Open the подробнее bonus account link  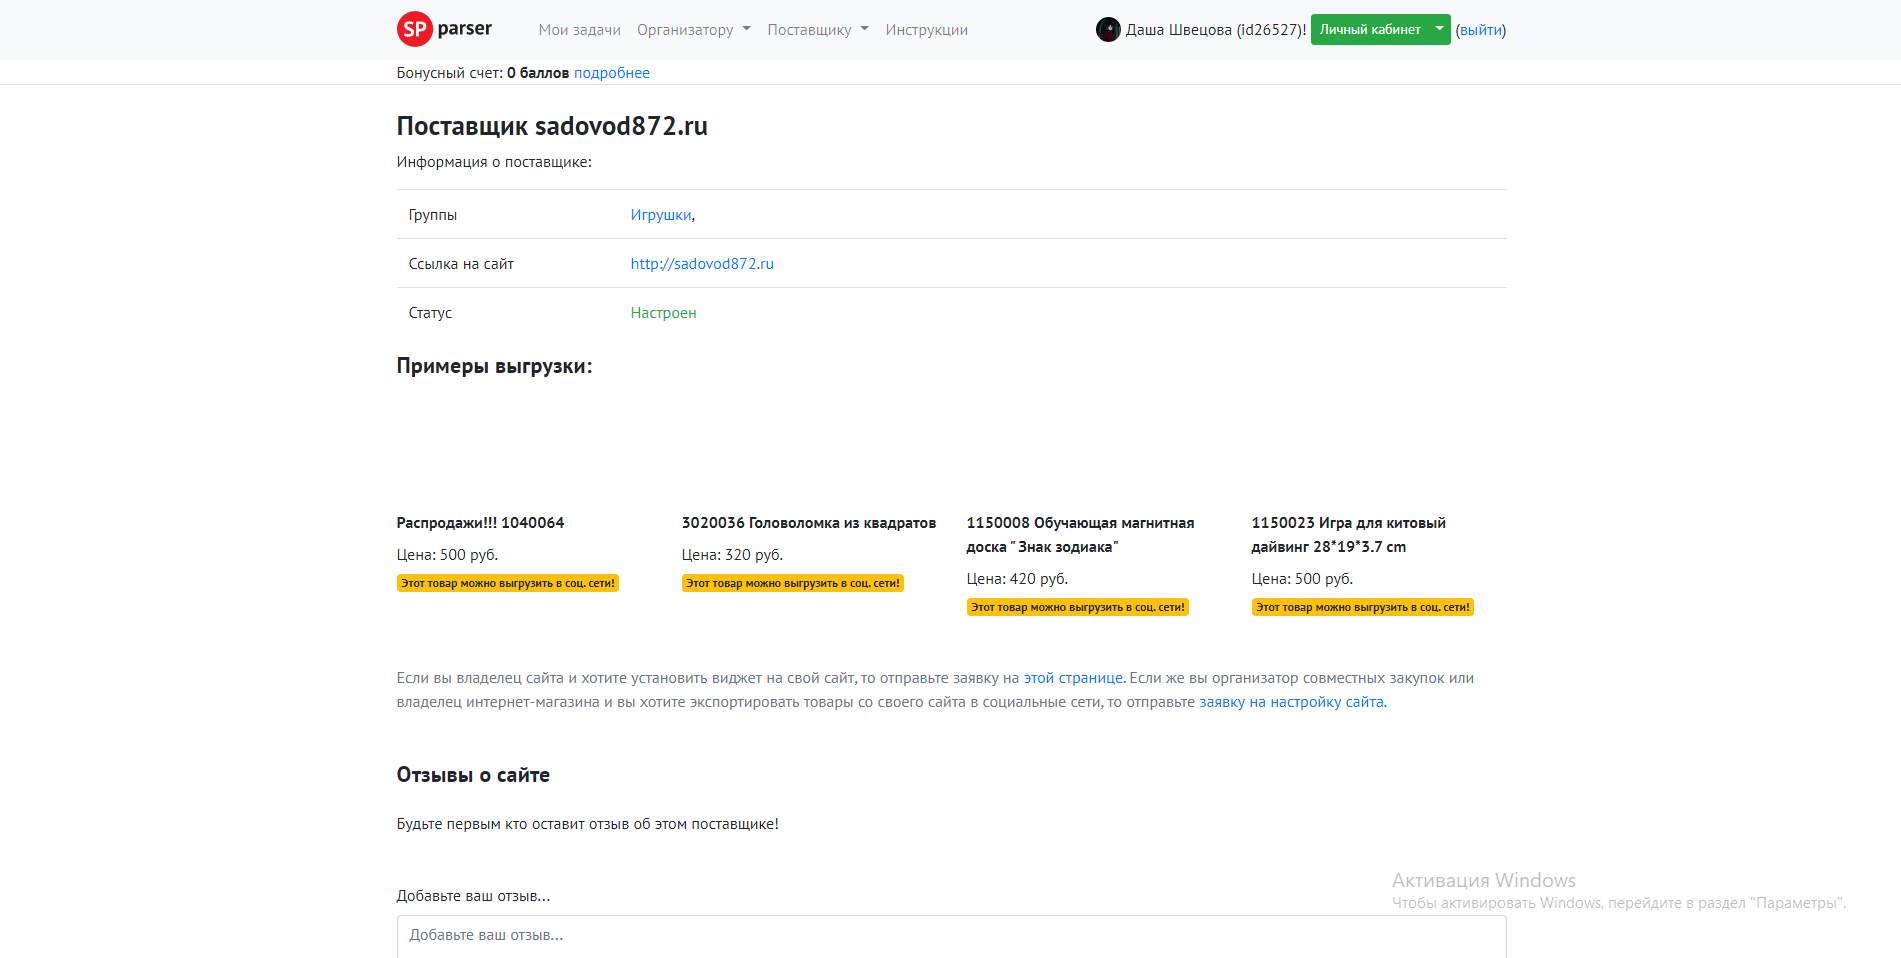click(x=612, y=73)
